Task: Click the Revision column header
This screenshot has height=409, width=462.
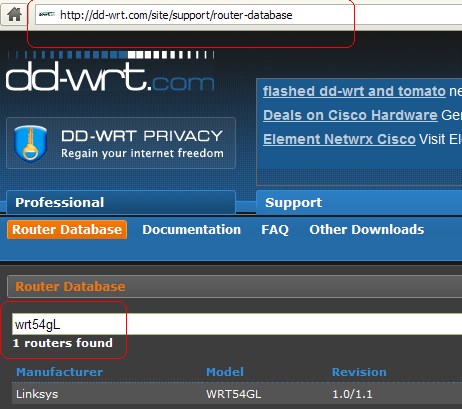Action: pos(359,372)
